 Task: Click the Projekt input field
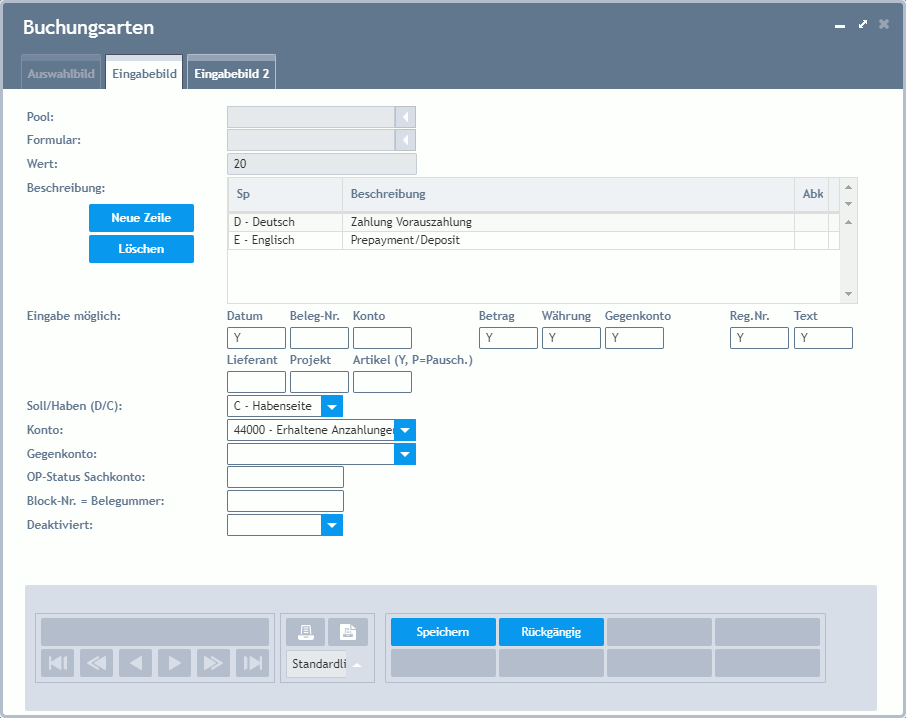pyautogui.click(x=320, y=382)
